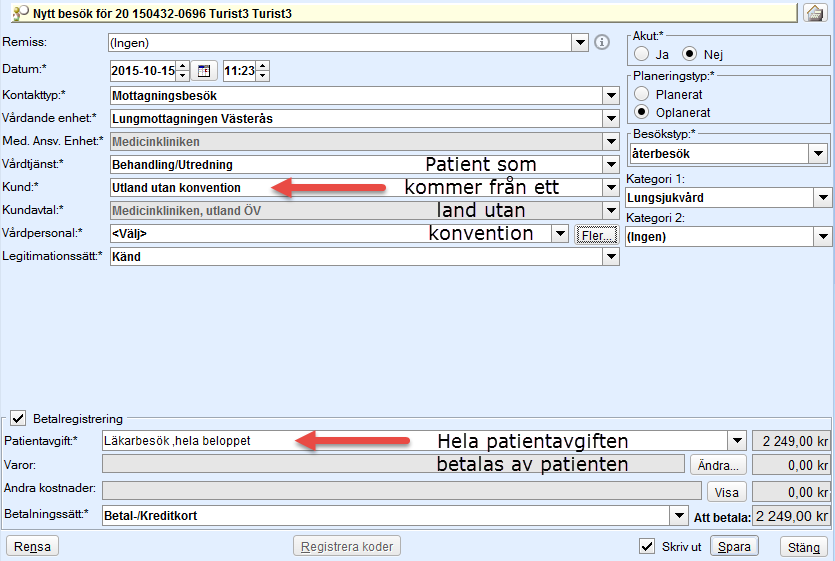Choose Oplanerat planning type
Screen dimensions: 835x561
[642, 112]
